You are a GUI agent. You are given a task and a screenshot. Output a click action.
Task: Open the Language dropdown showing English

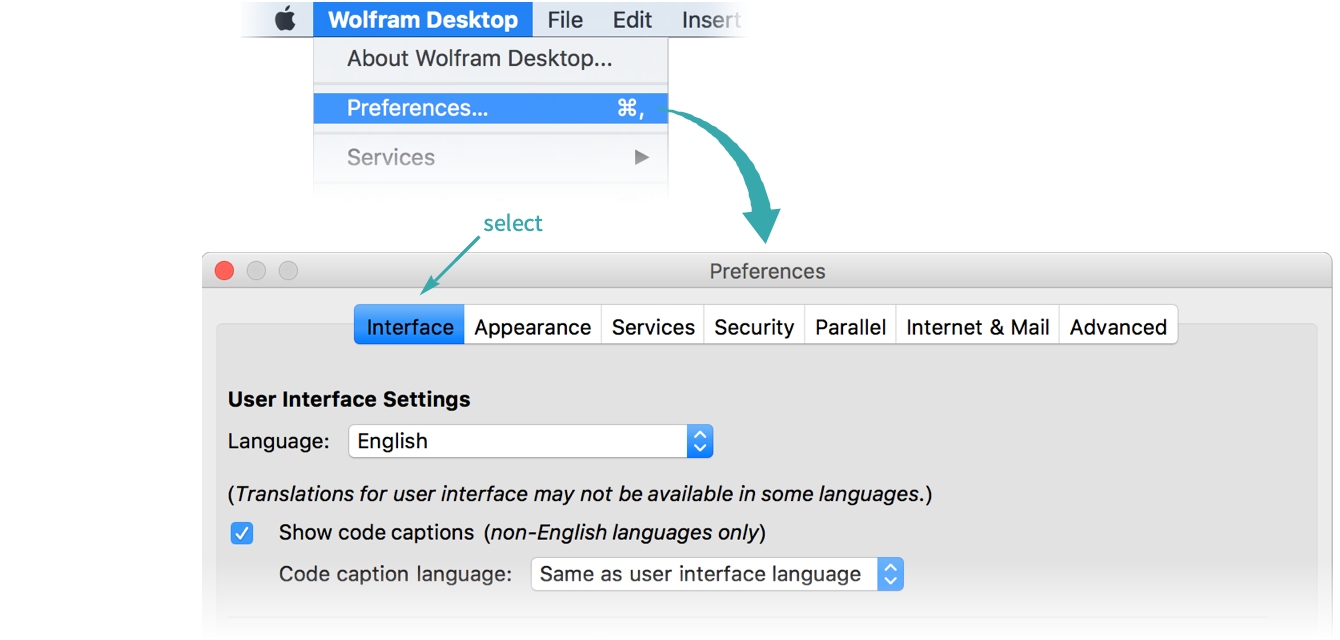click(x=530, y=441)
